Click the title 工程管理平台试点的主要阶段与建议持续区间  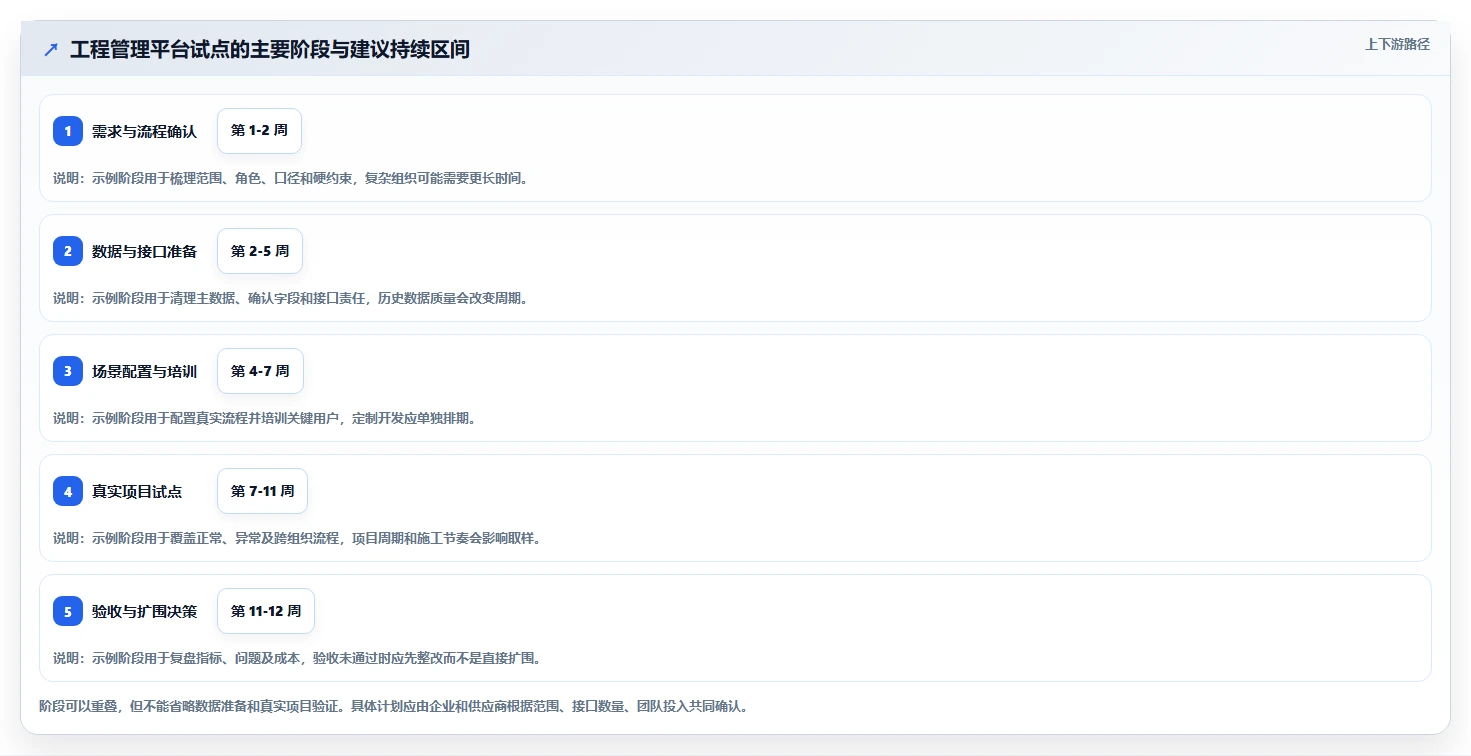270,49
